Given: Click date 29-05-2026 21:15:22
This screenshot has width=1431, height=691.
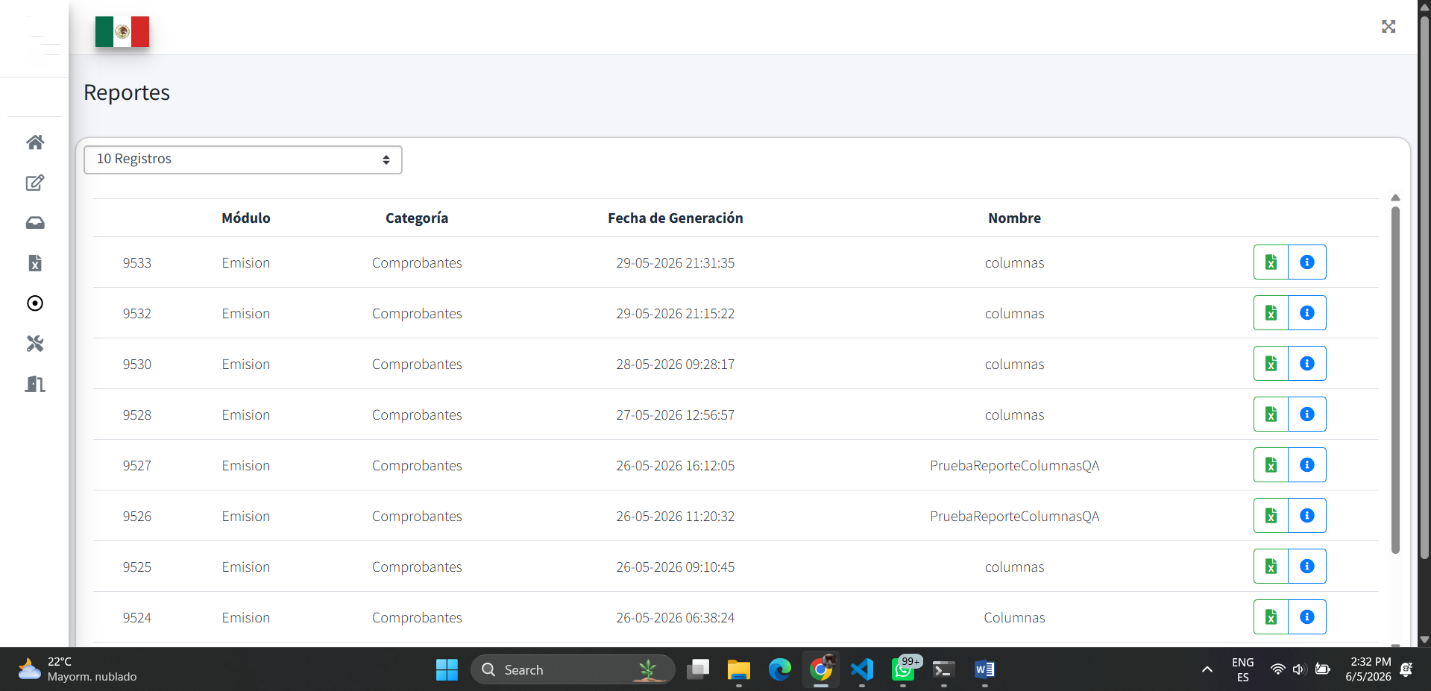Looking at the screenshot, I should [x=675, y=313].
